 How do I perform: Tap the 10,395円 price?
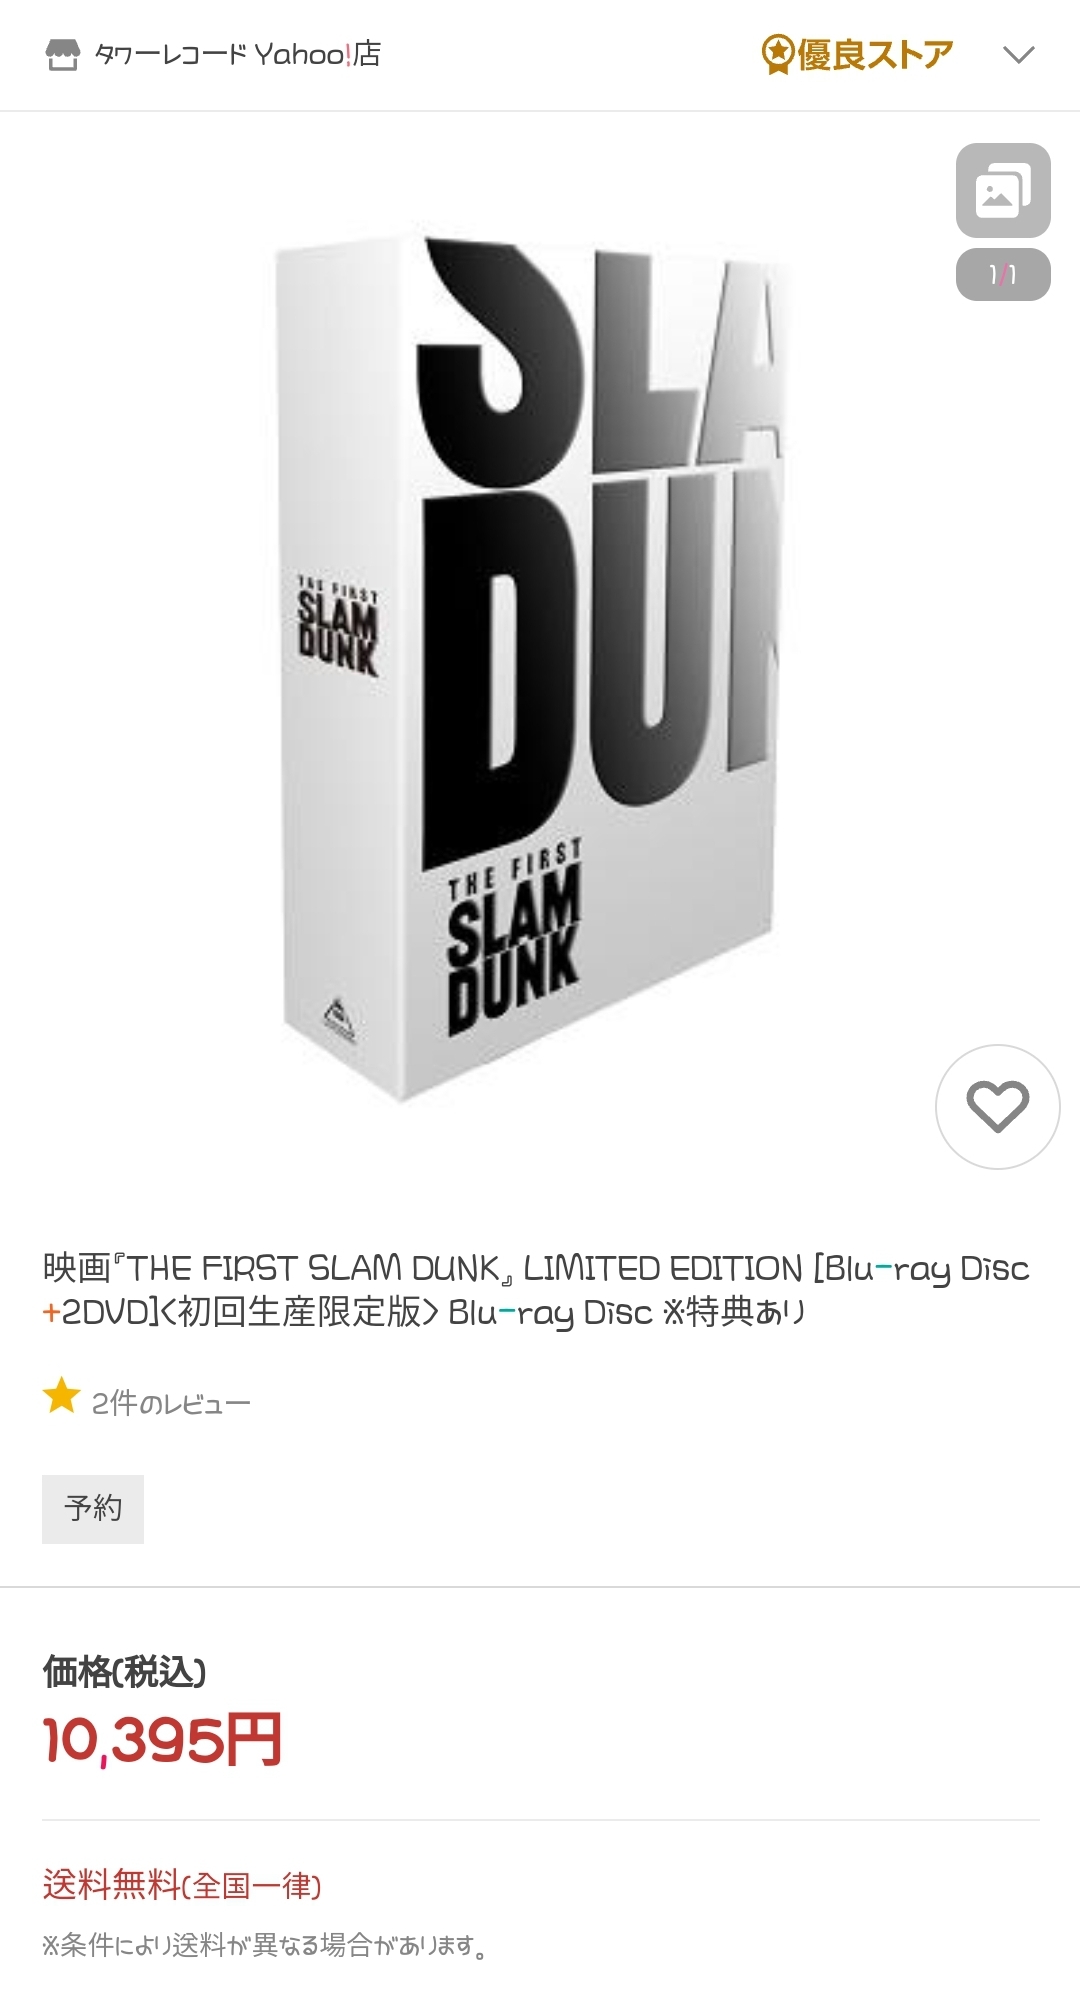[162, 1740]
